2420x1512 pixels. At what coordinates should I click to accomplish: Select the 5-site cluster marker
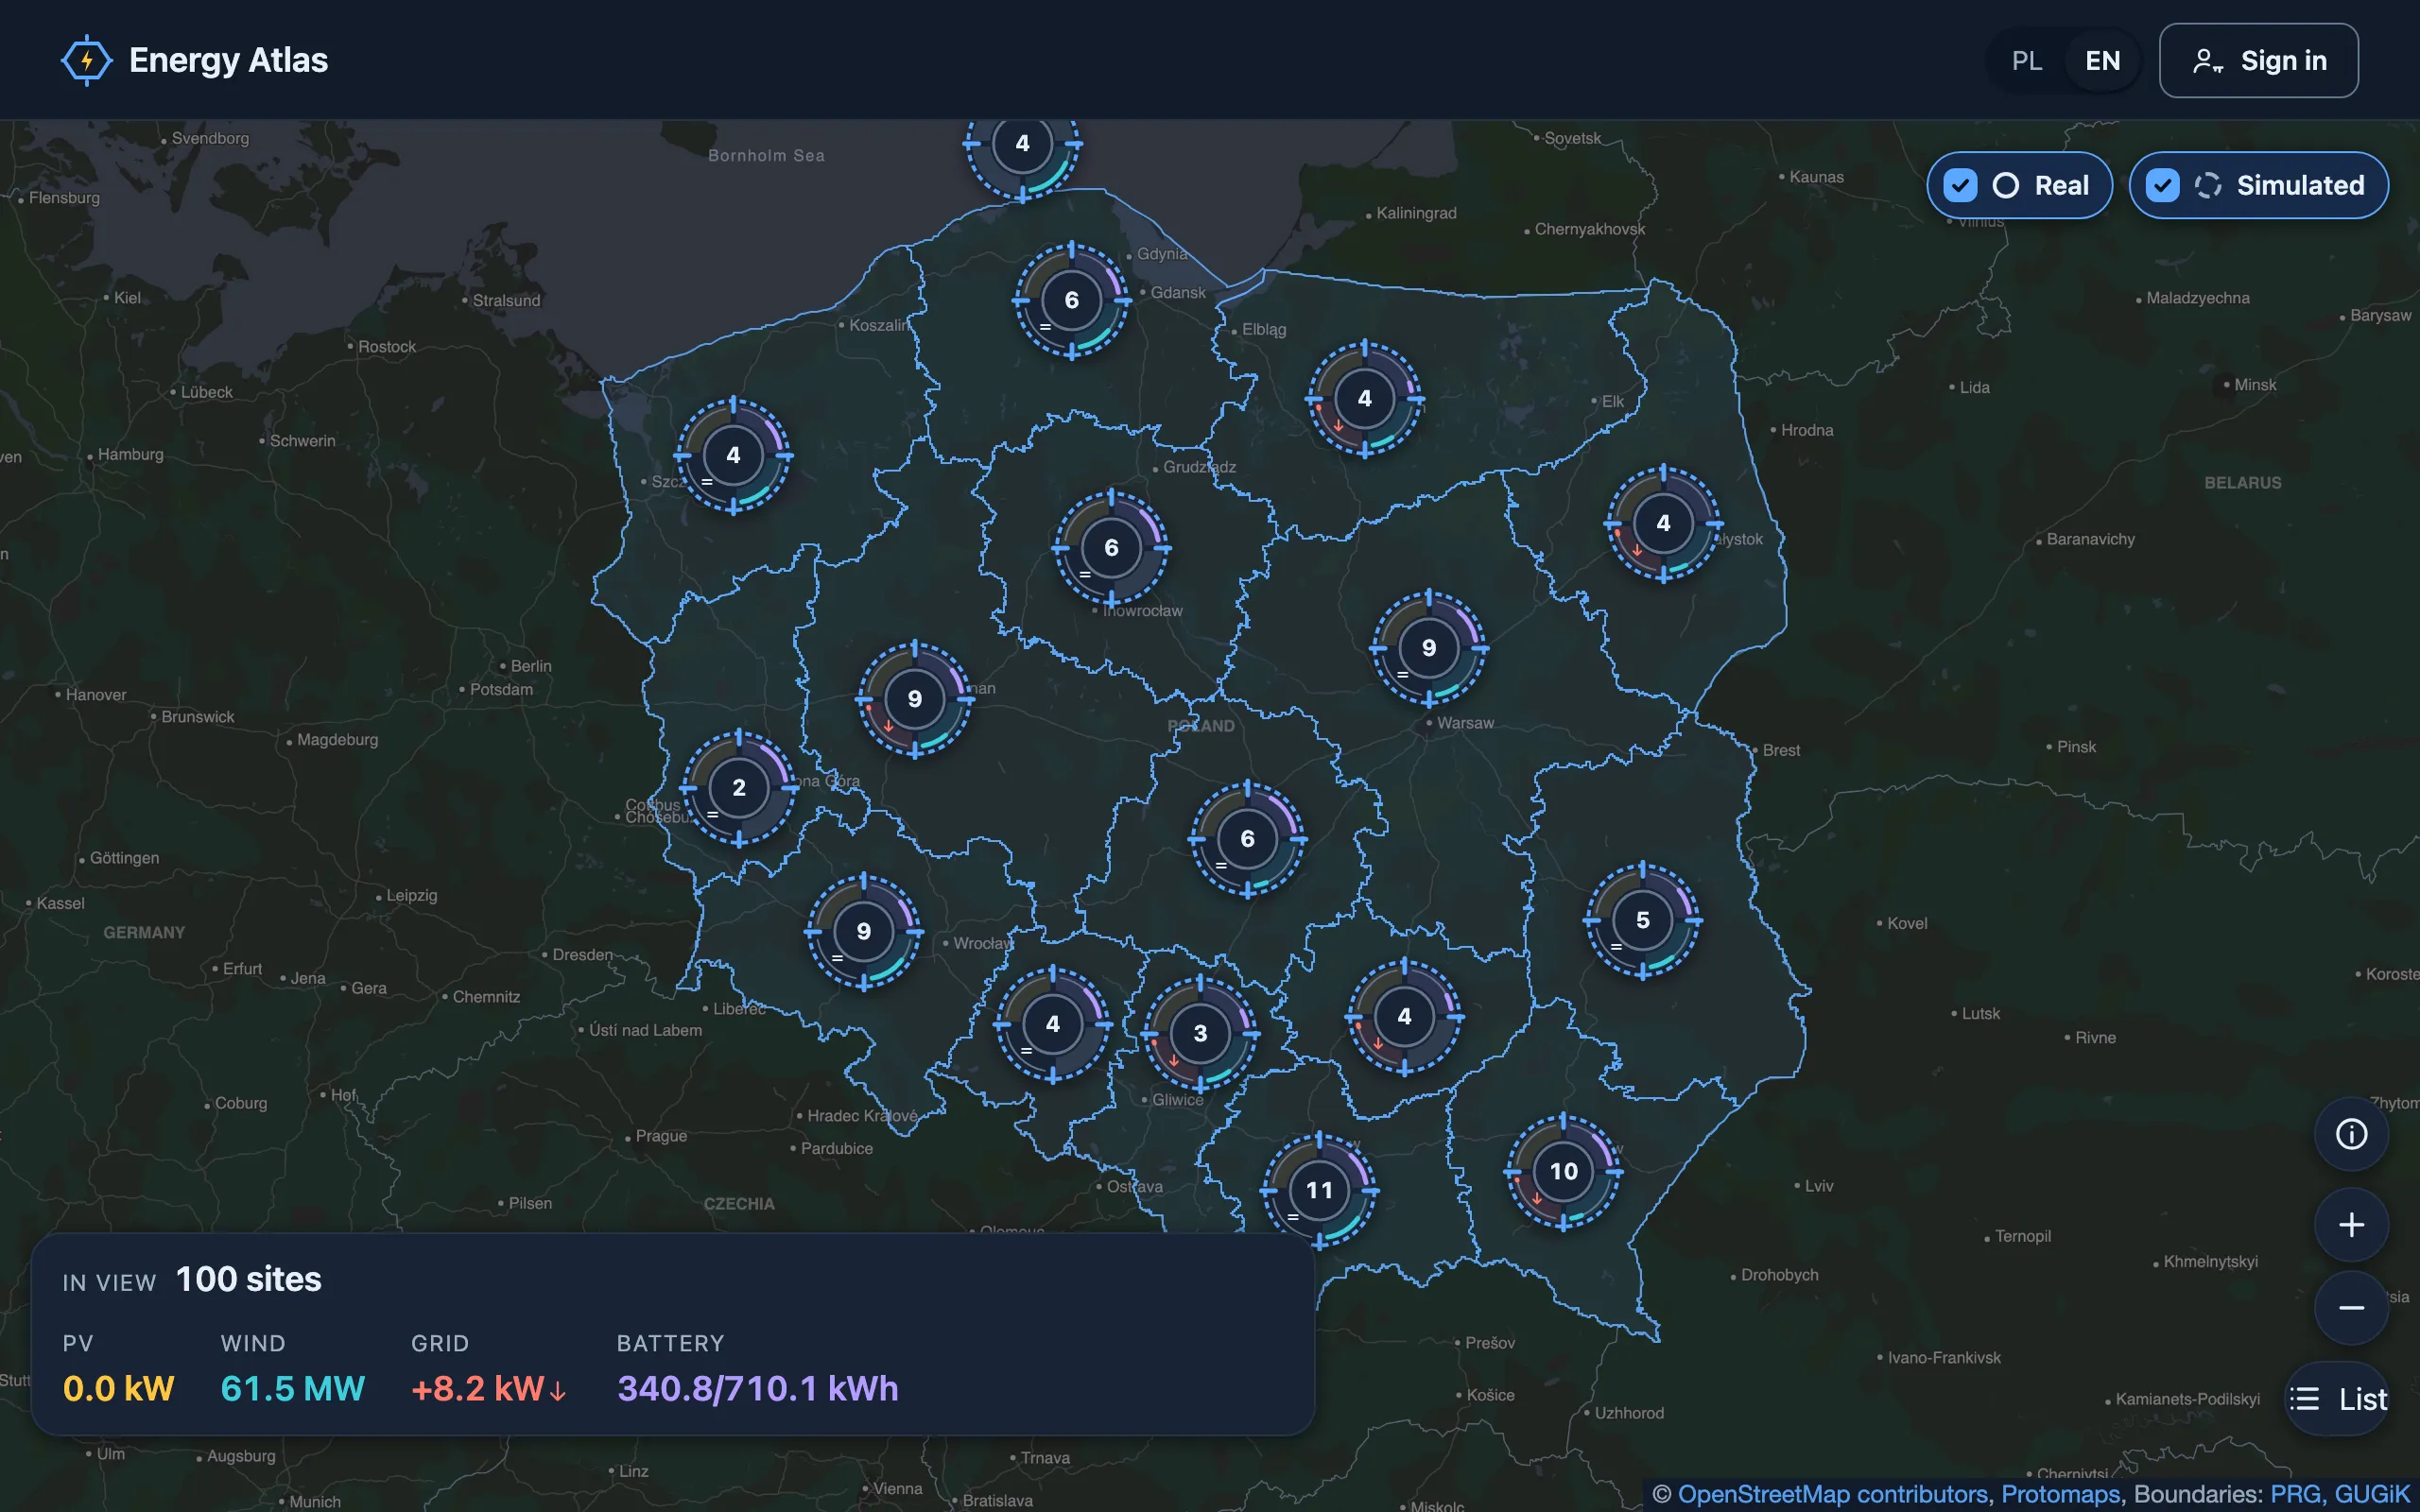(x=1642, y=920)
